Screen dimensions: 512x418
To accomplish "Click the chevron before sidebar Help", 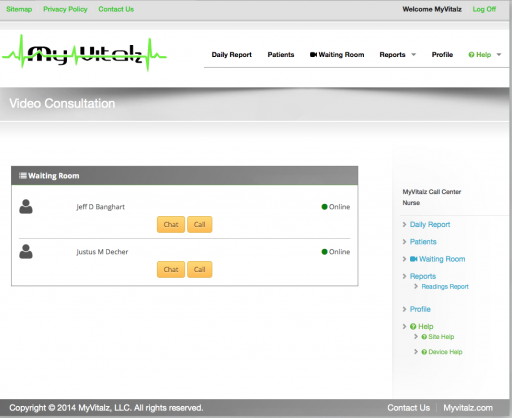I will 404,326.
